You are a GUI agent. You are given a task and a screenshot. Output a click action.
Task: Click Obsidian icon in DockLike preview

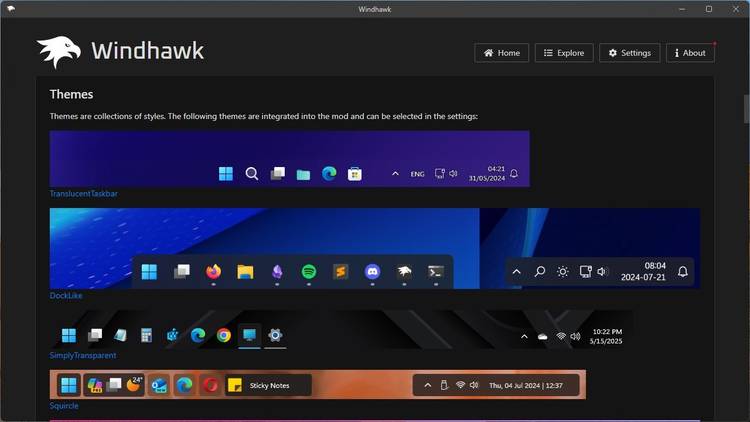coord(277,272)
